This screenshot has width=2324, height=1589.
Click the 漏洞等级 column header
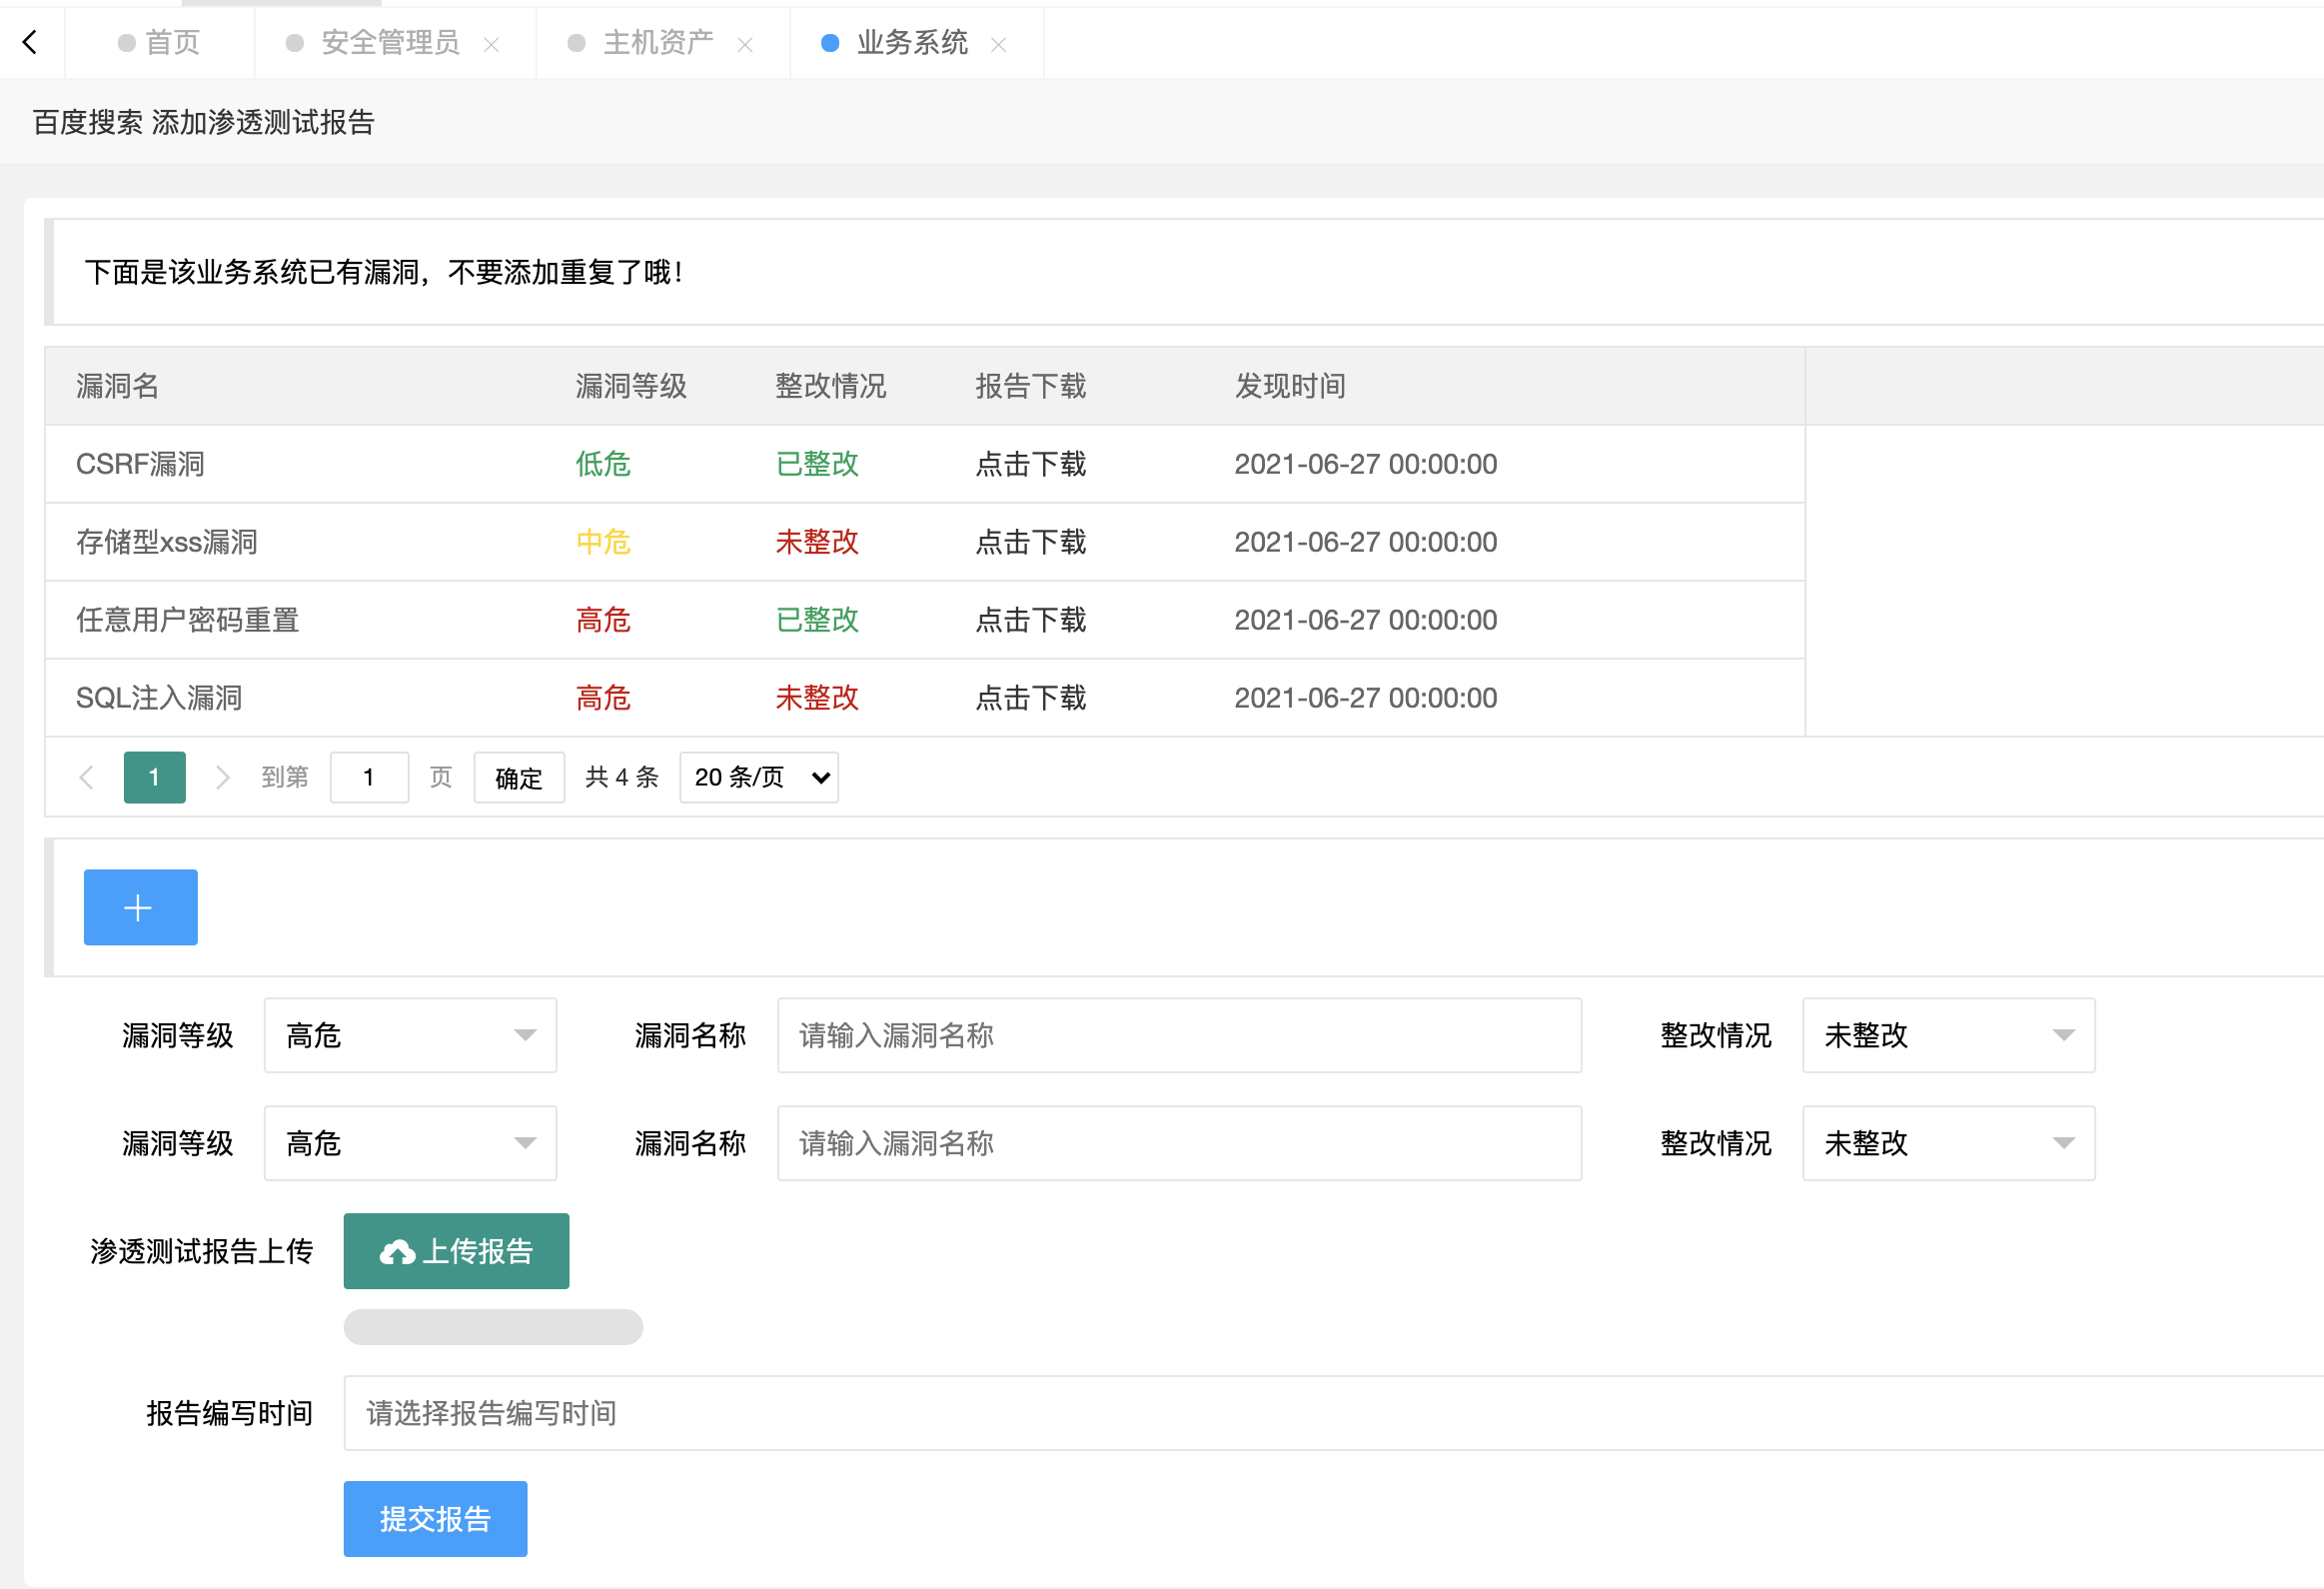[631, 386]
